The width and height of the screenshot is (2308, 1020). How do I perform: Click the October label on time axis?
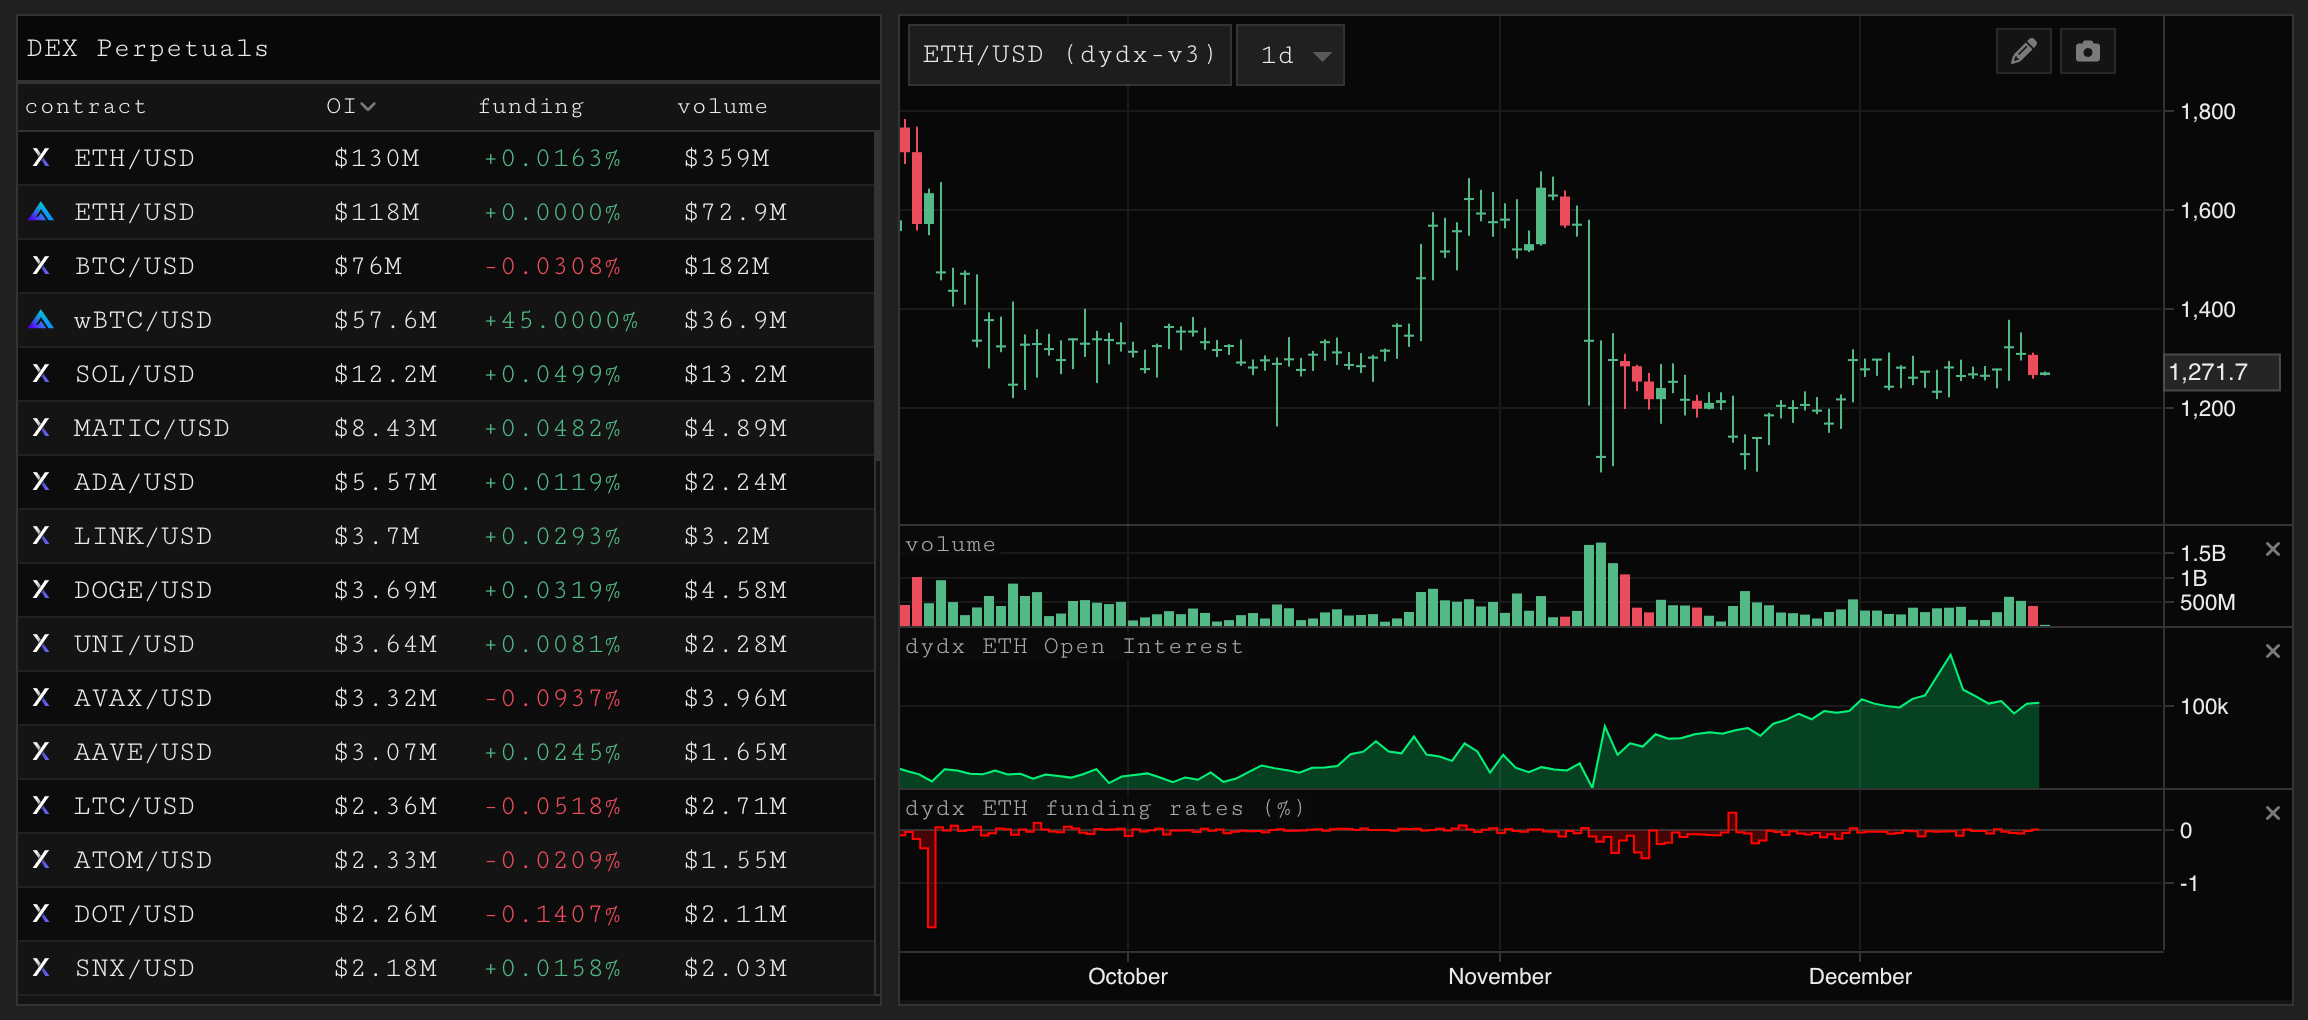(1127, 976)
